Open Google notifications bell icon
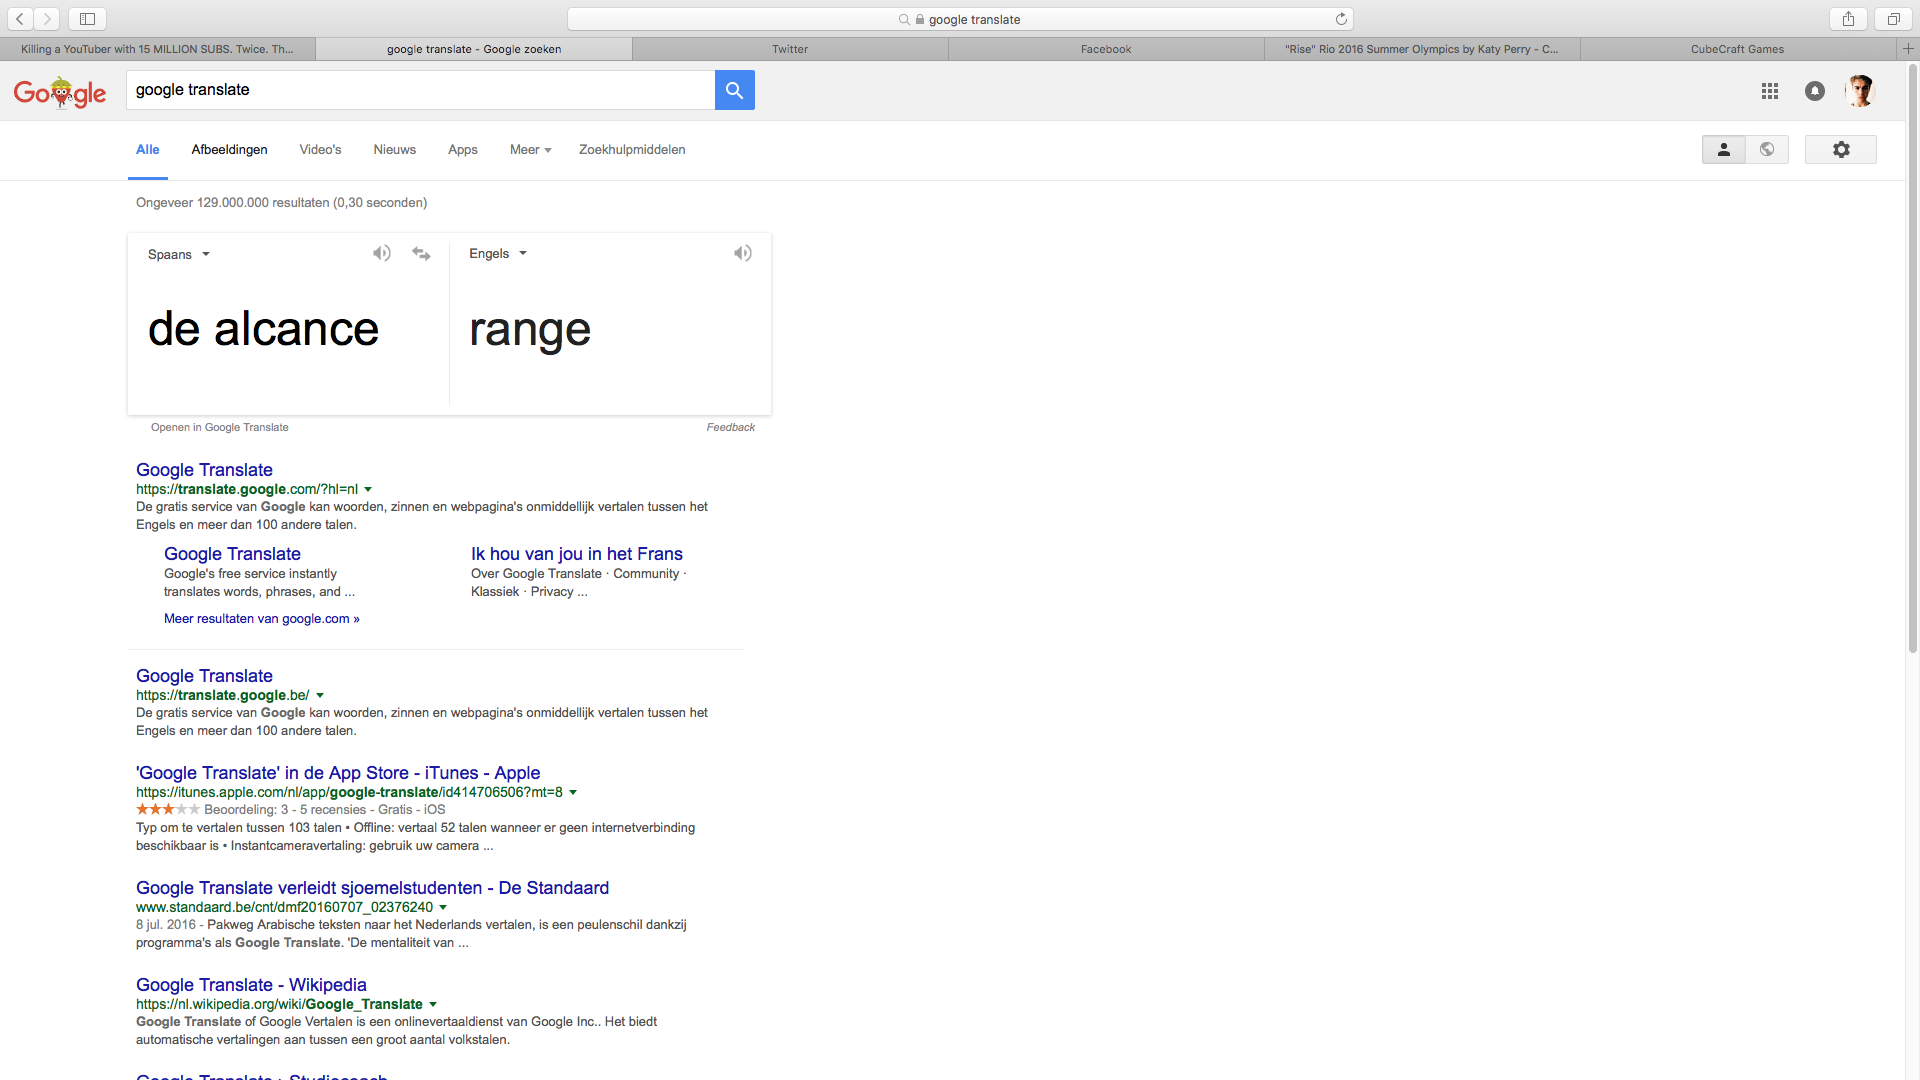 pyautogui.click(x=1815, y=91)
